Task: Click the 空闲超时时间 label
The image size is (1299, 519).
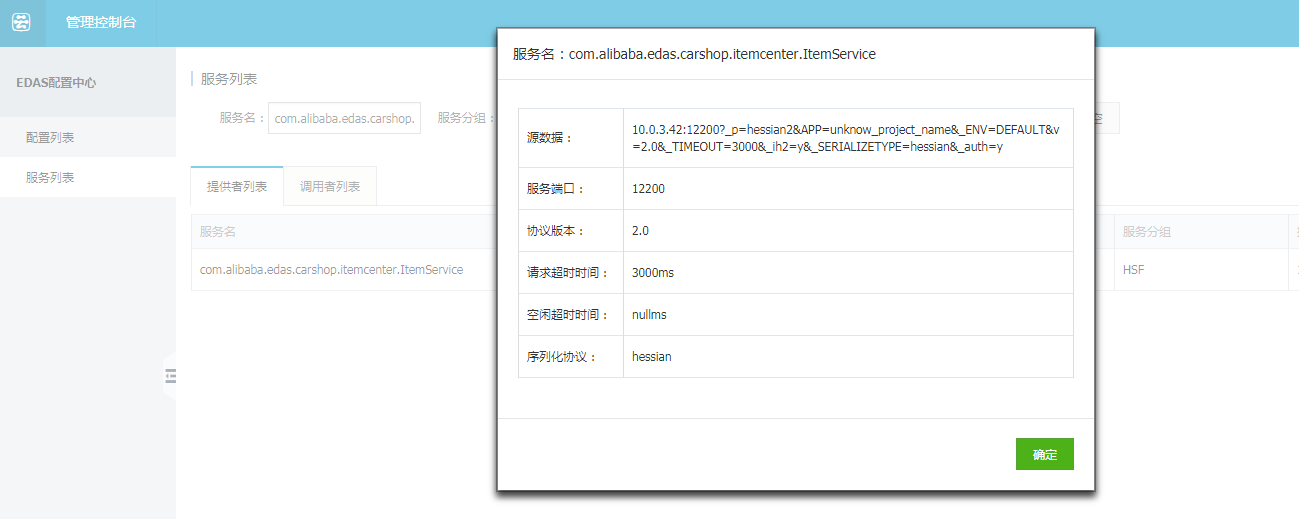Action: tap(567, 314)
